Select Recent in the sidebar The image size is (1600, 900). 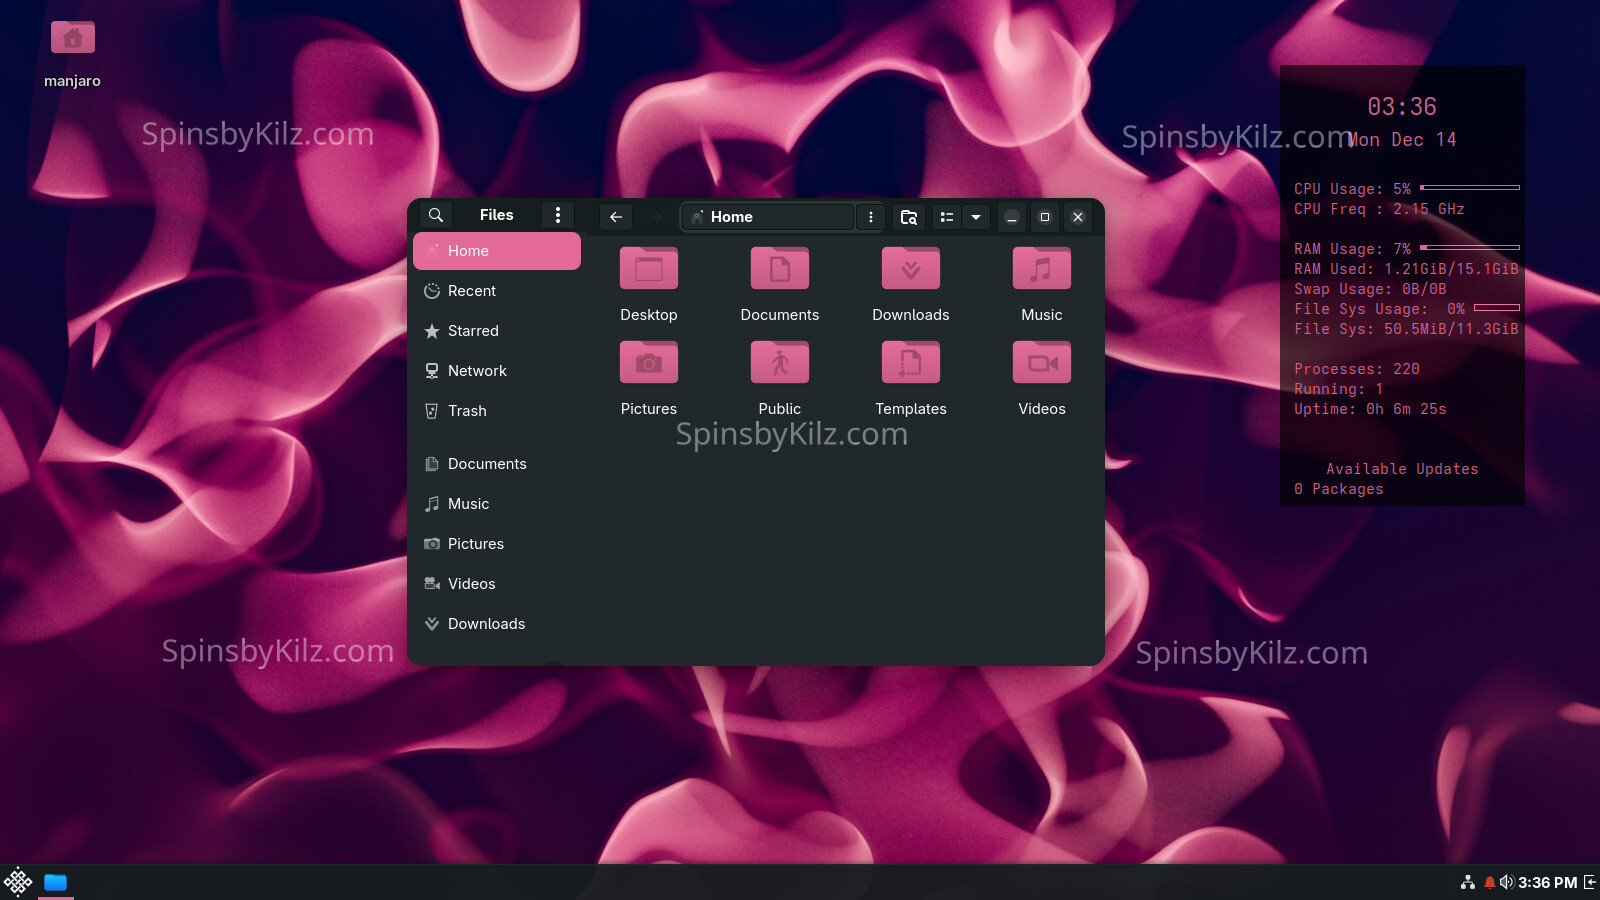pos(471,291)
